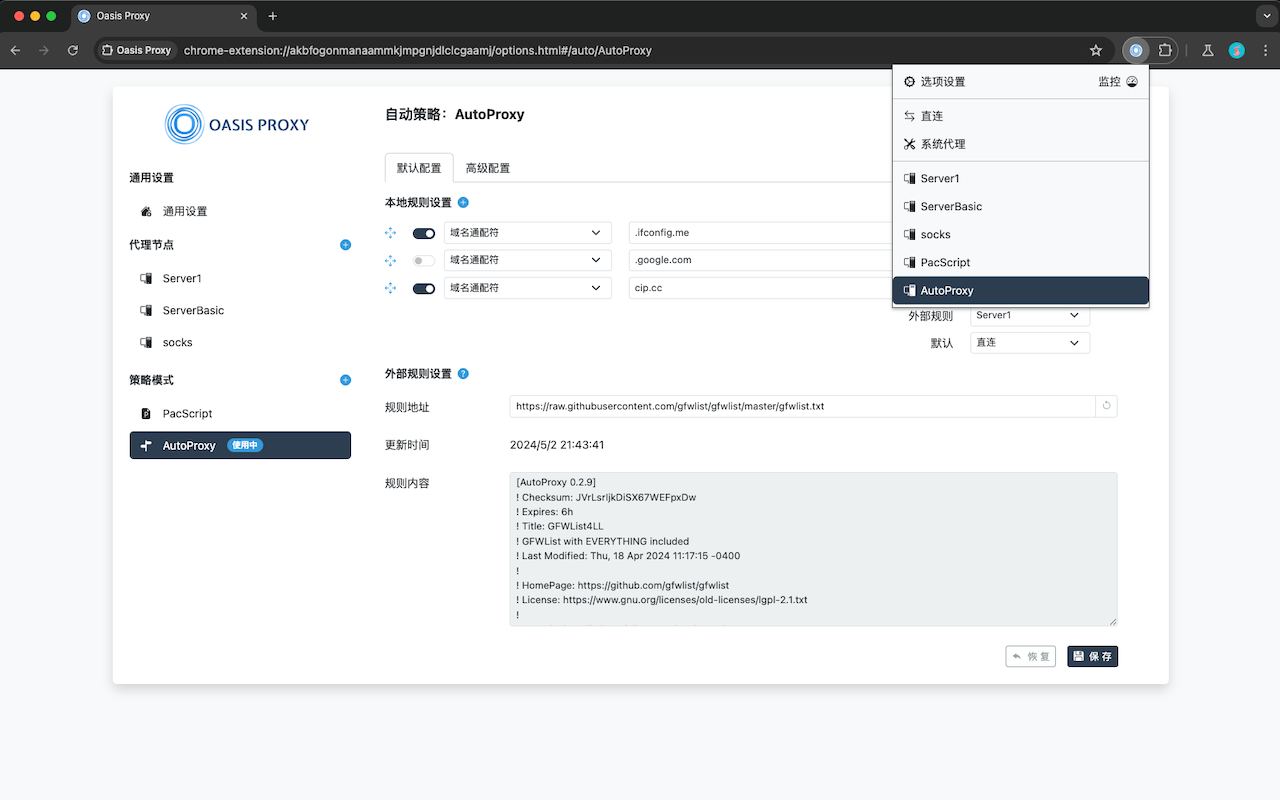Screen dimensions: 1280x800
Task: Select 系统代理 in the popup menu
Action: 1021,144
